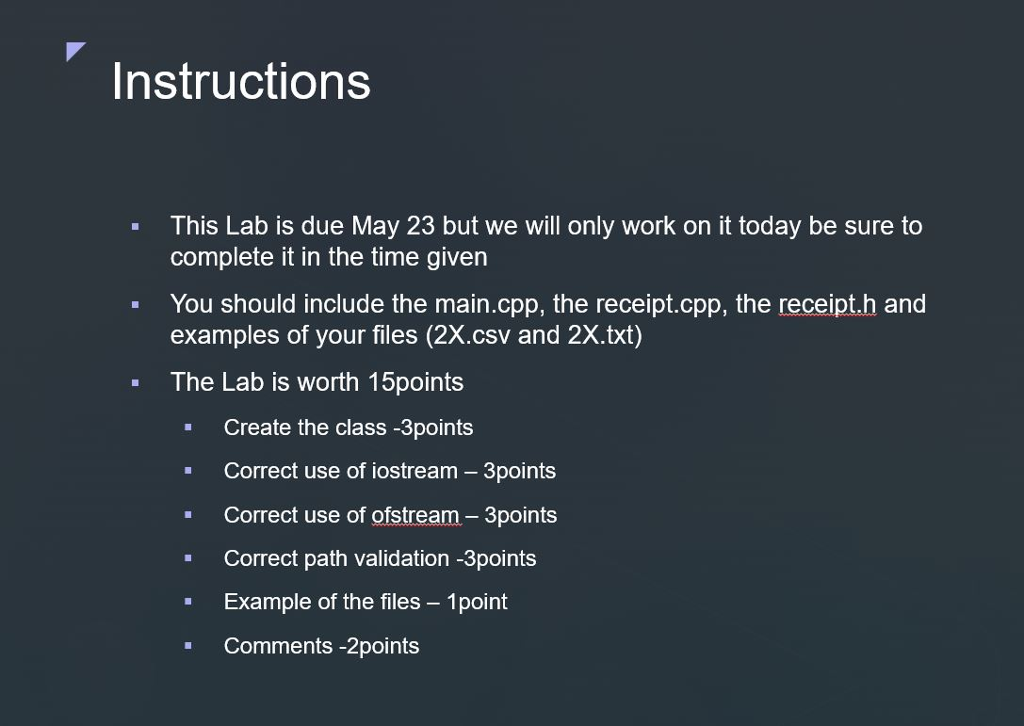Click the sub-bullet marker beside "Example of the files"

[188, 602]
